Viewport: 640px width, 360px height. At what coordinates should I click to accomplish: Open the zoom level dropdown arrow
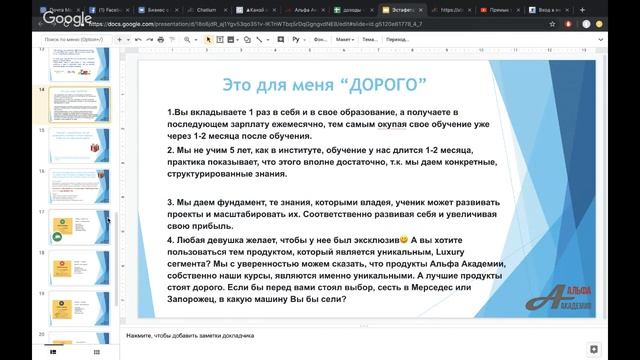tap(196, 40)
